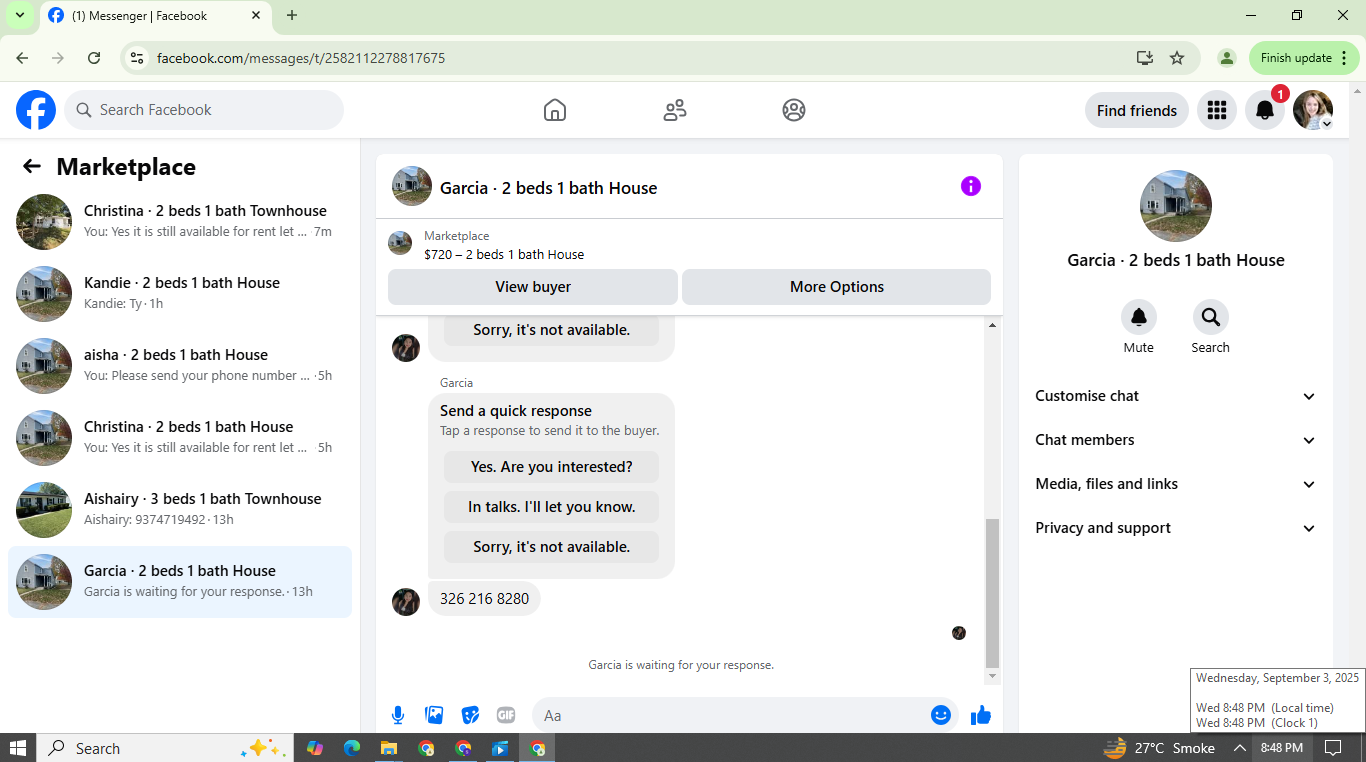This screenshot has width=1366, height=762.
Task: Open Aishairy's 3 beds 1 bath Townhouse chat
Action: pos(180,510)
